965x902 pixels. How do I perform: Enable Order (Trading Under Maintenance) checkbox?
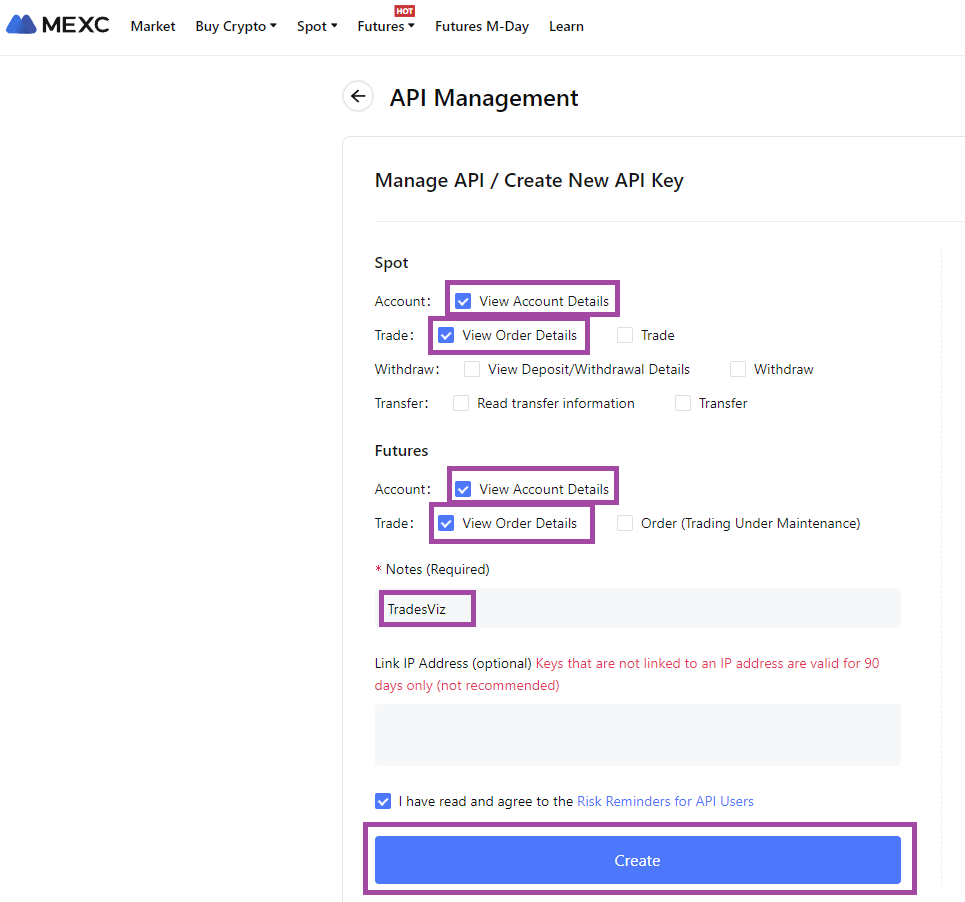click(x=625, y=523)
